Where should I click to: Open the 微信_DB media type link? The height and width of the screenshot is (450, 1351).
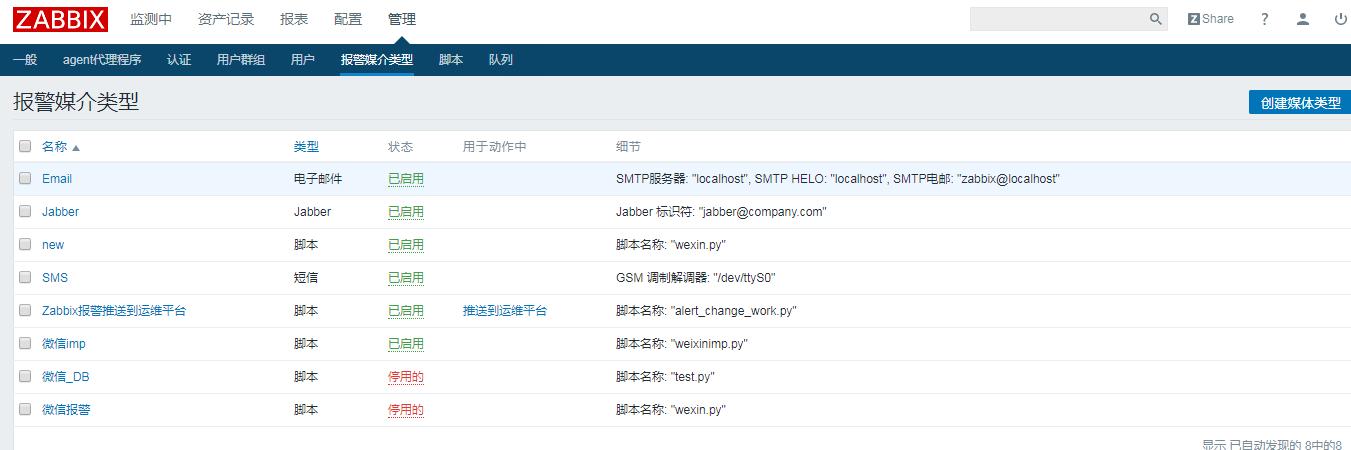66,377
